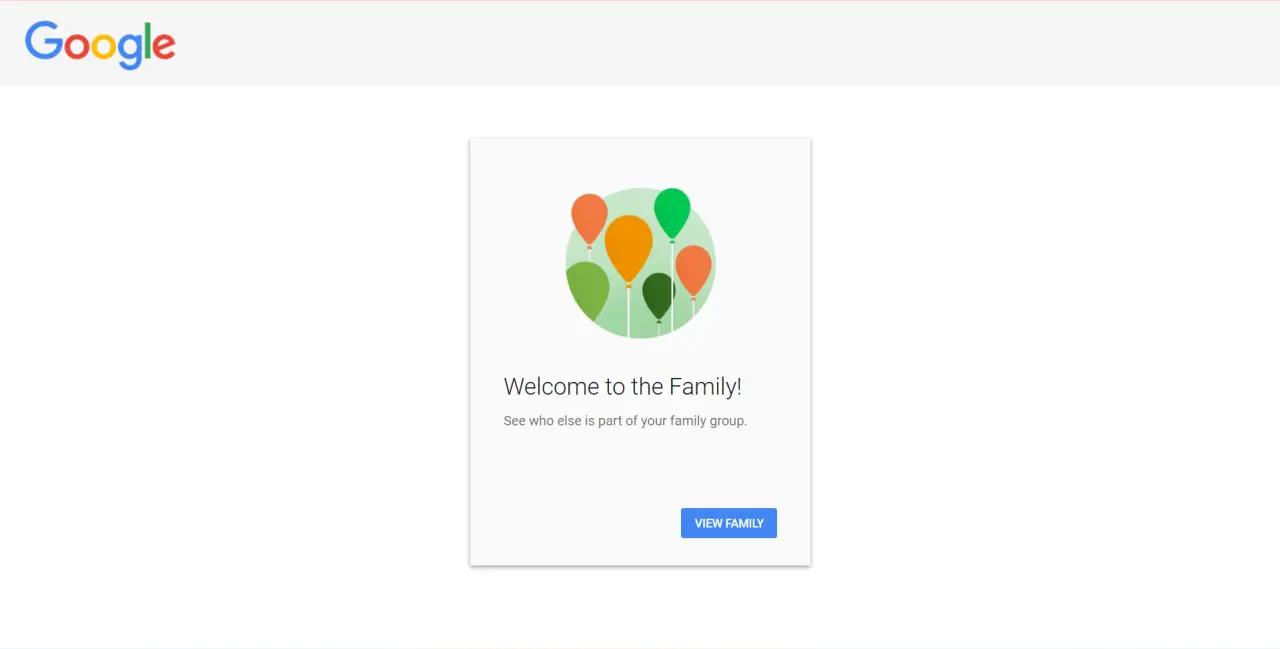Click the orange balloon at upper left

click(x=589, y=219)
